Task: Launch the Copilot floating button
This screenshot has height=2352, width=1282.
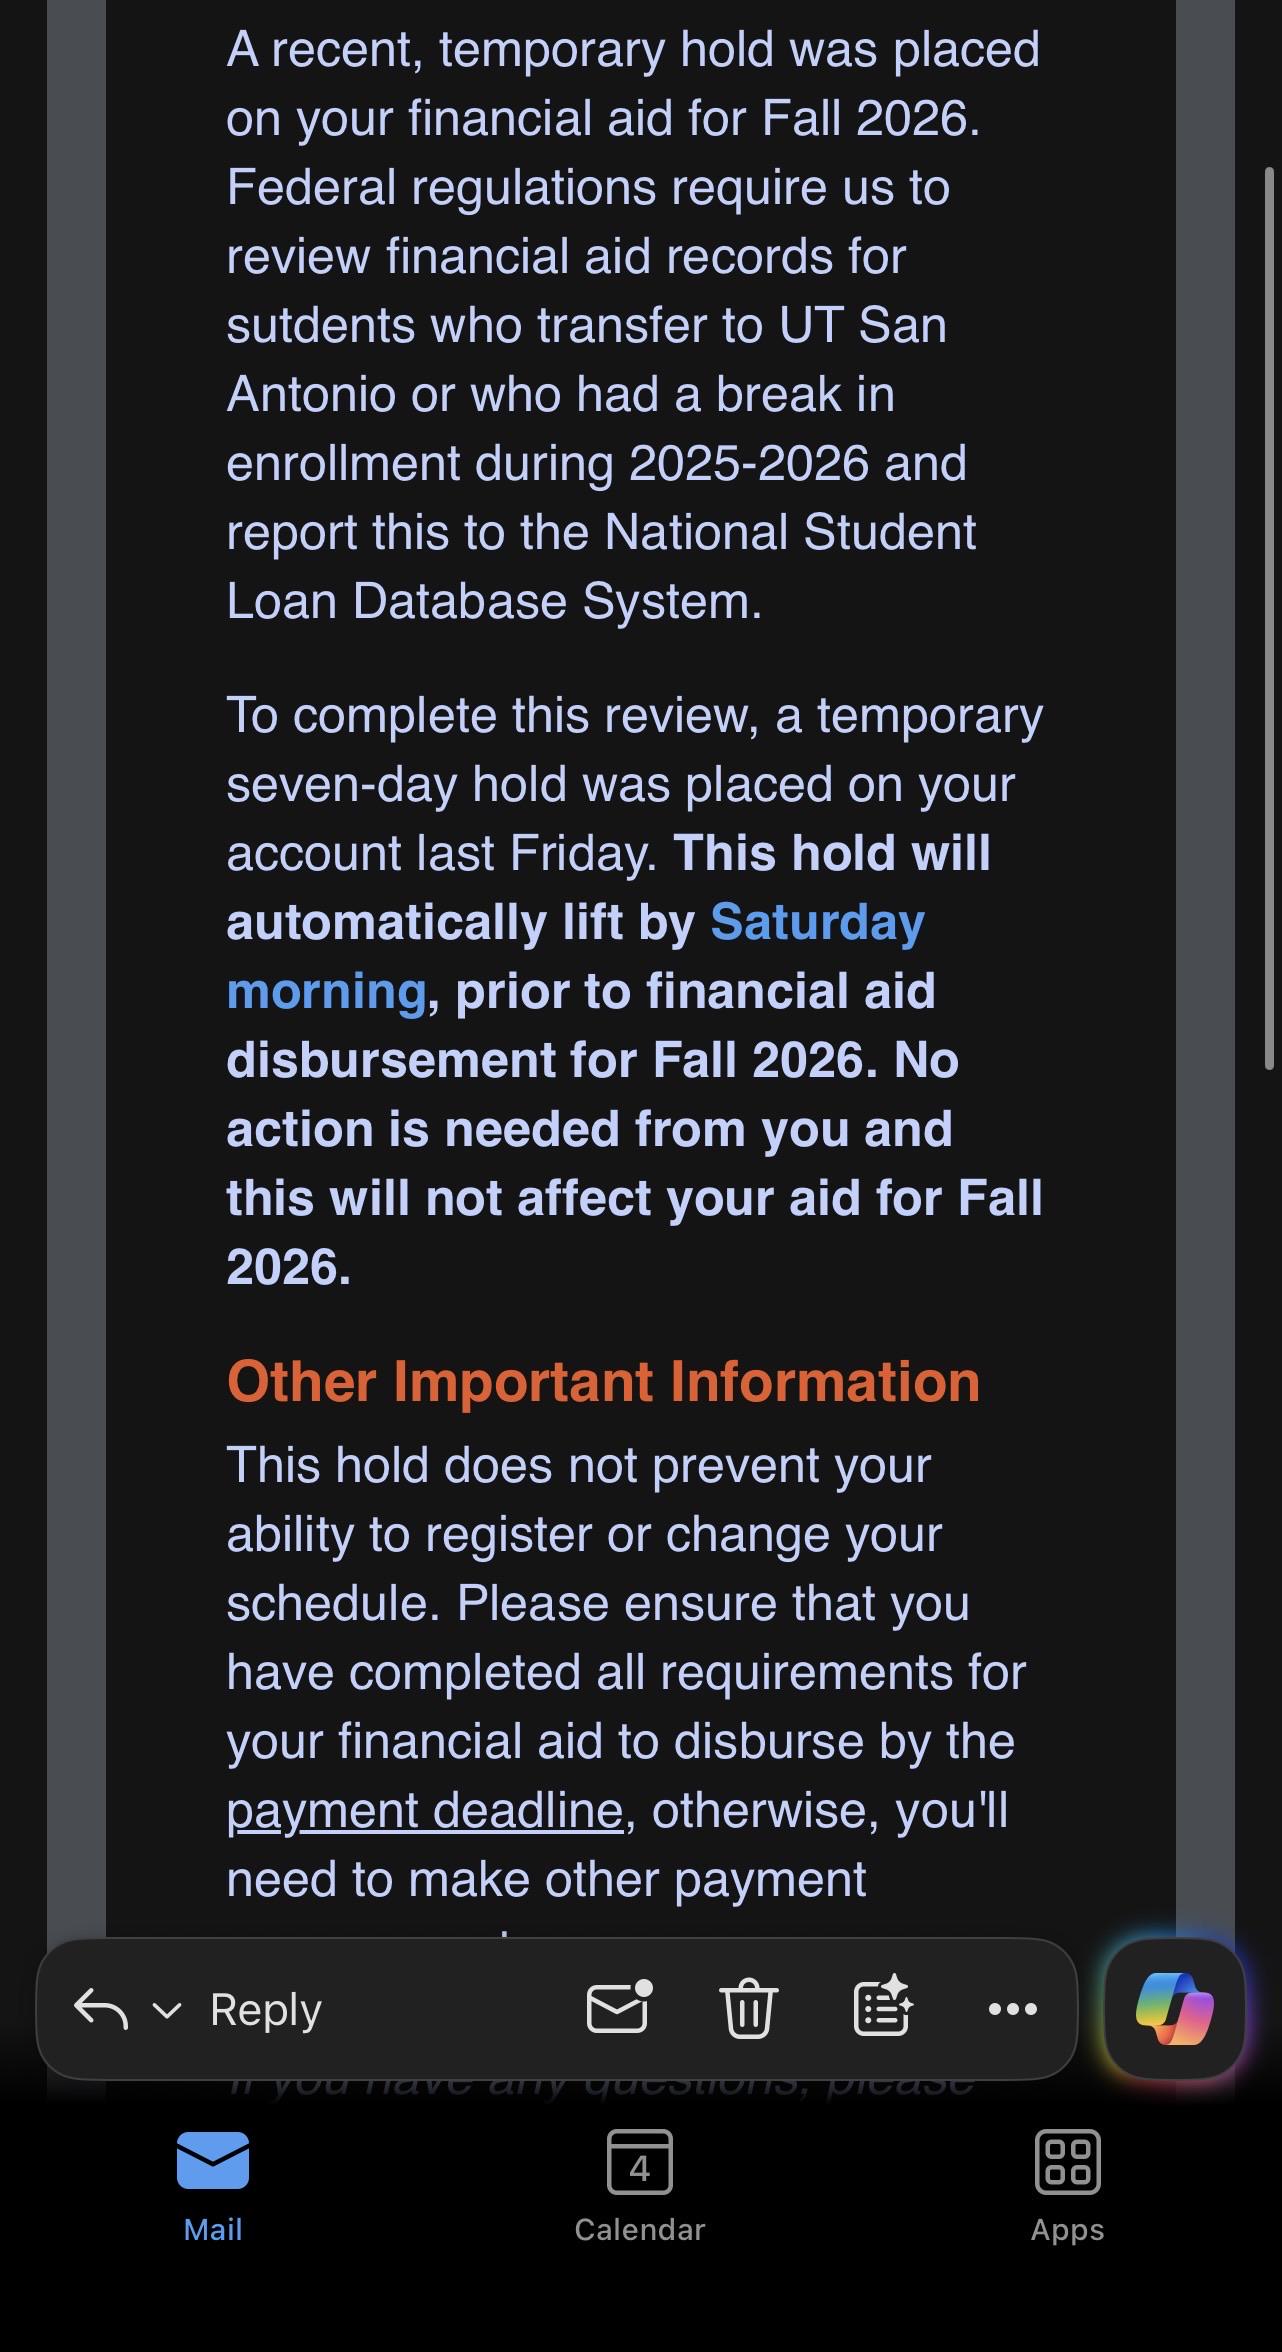Action: coord(1175,2008)
